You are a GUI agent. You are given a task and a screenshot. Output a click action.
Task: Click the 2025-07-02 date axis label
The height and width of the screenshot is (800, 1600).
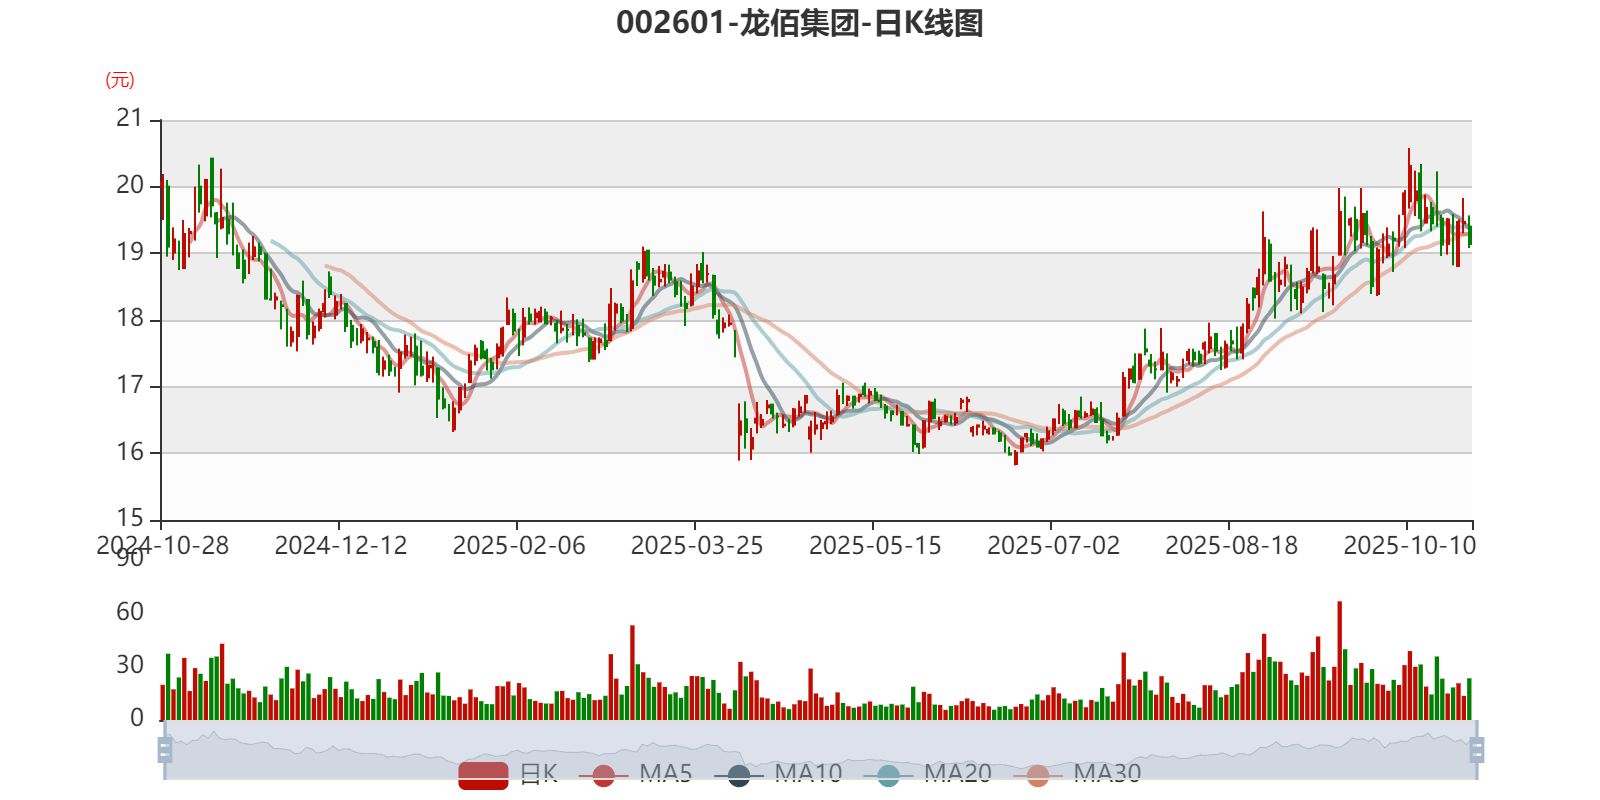pyautogui.click(x=1053, y=546)
